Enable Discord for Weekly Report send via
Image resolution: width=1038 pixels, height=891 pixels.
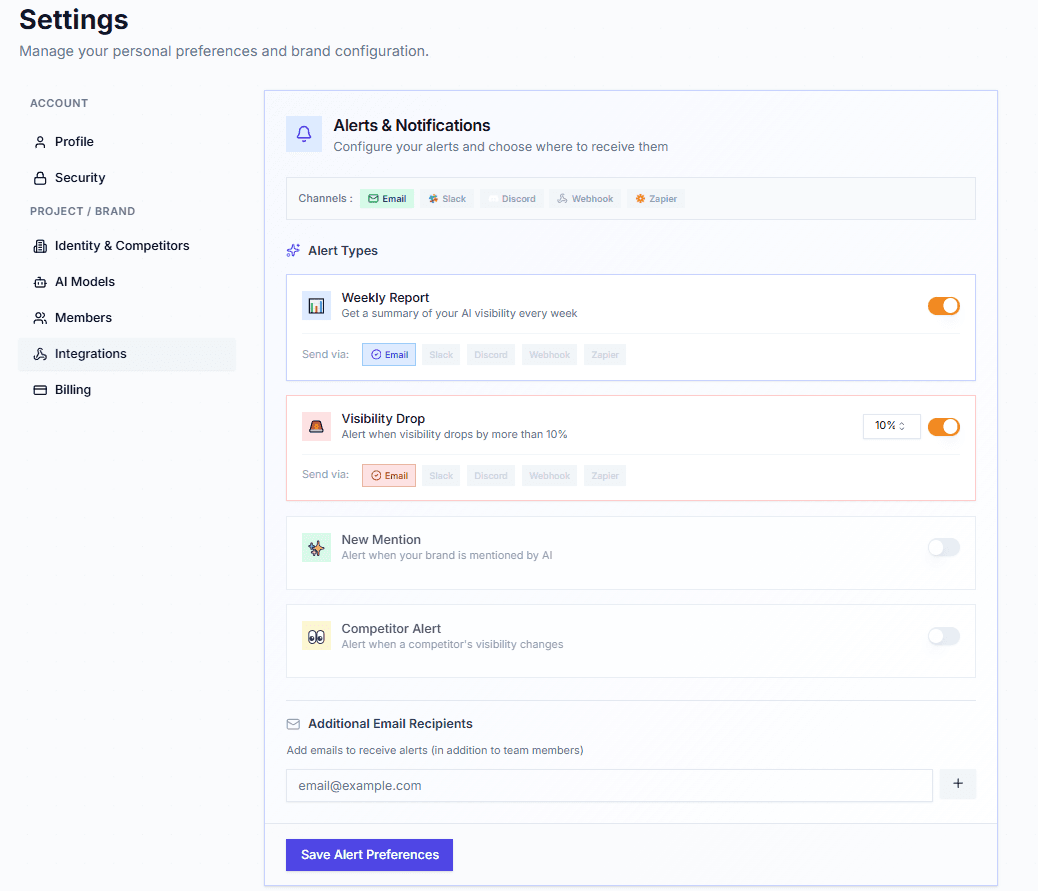coord(490,354)
